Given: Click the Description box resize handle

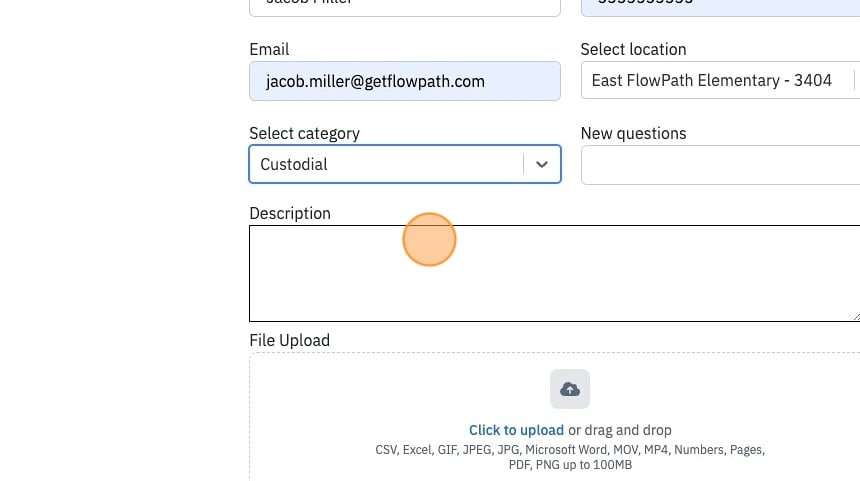Looking at the screenshot, I should pyautogui.click(x=856, y=316).
